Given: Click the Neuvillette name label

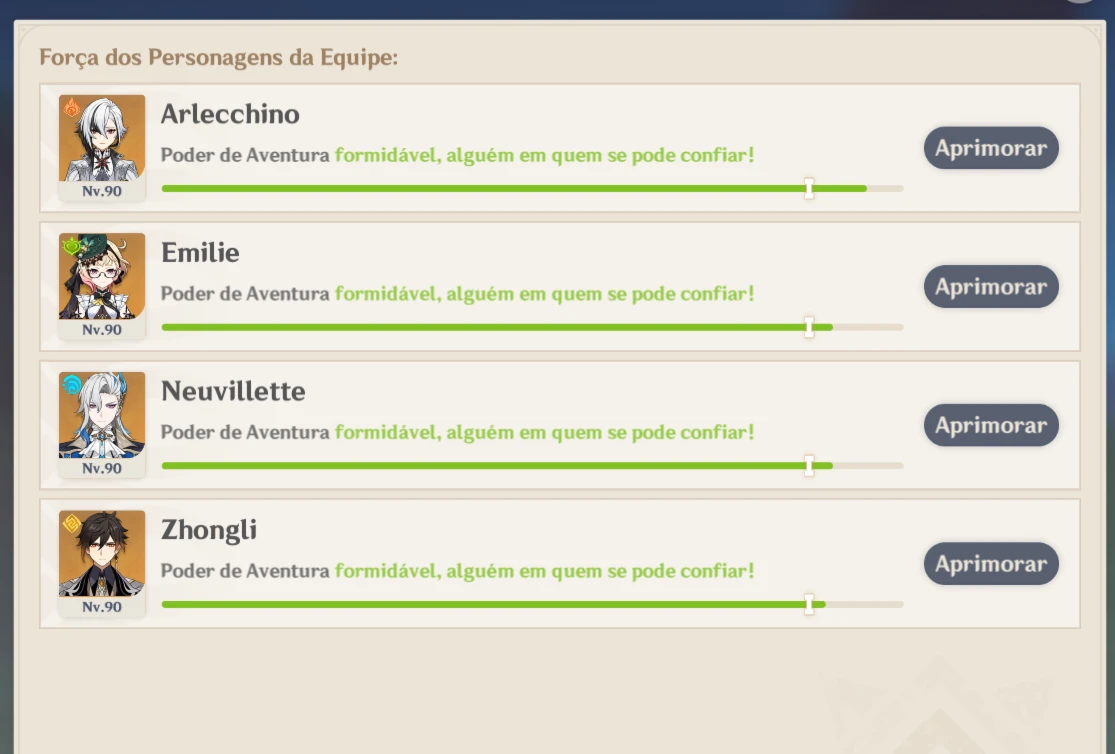Looking at the screenshot, I should (x=233, y=391).
